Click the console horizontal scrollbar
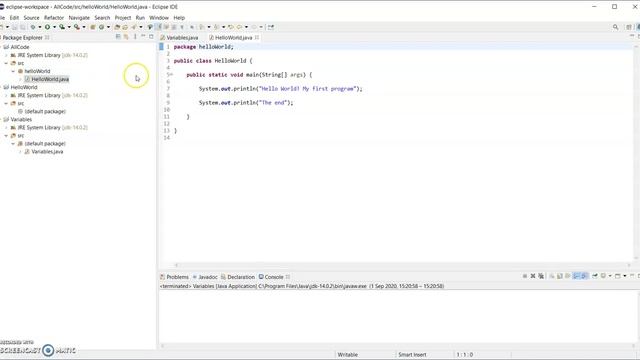Viewport: 640px width, 360px height. (398, 346)
